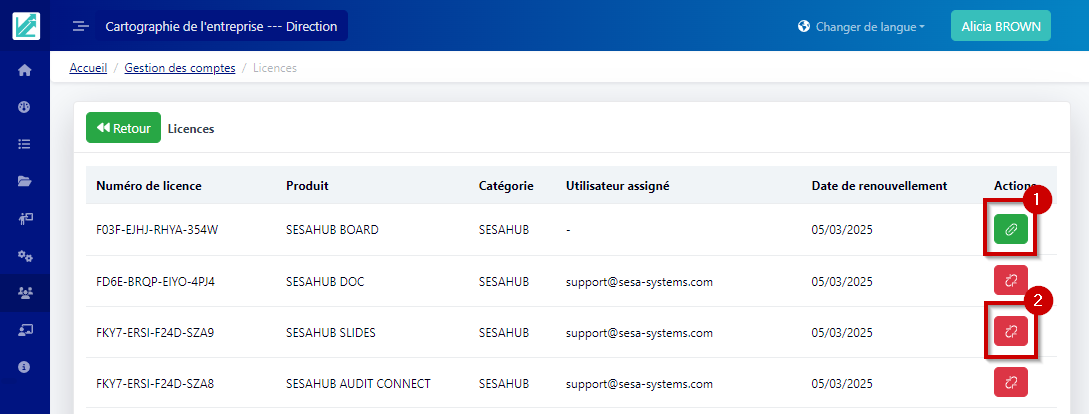Click the Numéro de licence column header

point(149,186)
